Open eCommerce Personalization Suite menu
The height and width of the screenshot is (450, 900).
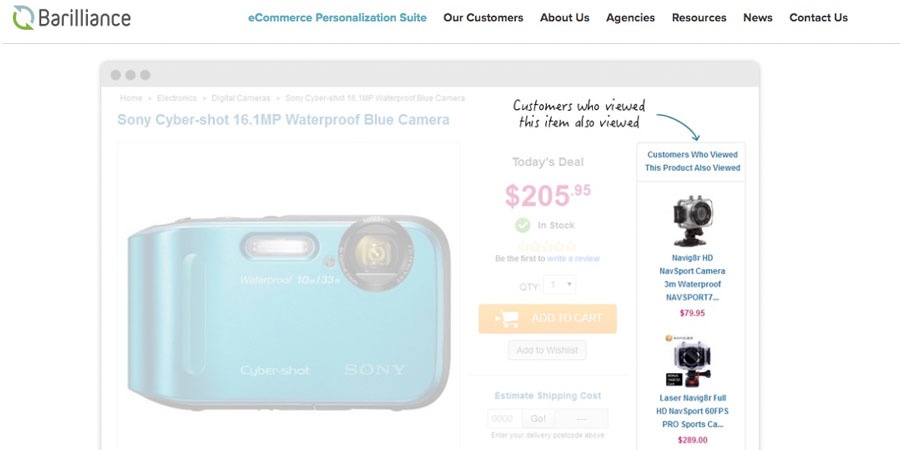point(337,18)
